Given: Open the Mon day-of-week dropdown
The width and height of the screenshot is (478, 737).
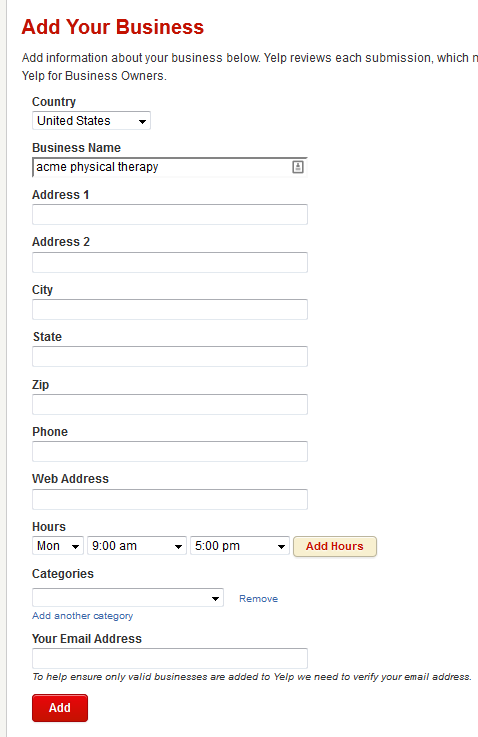Looking at the screenshot, I should click(58, 546).
